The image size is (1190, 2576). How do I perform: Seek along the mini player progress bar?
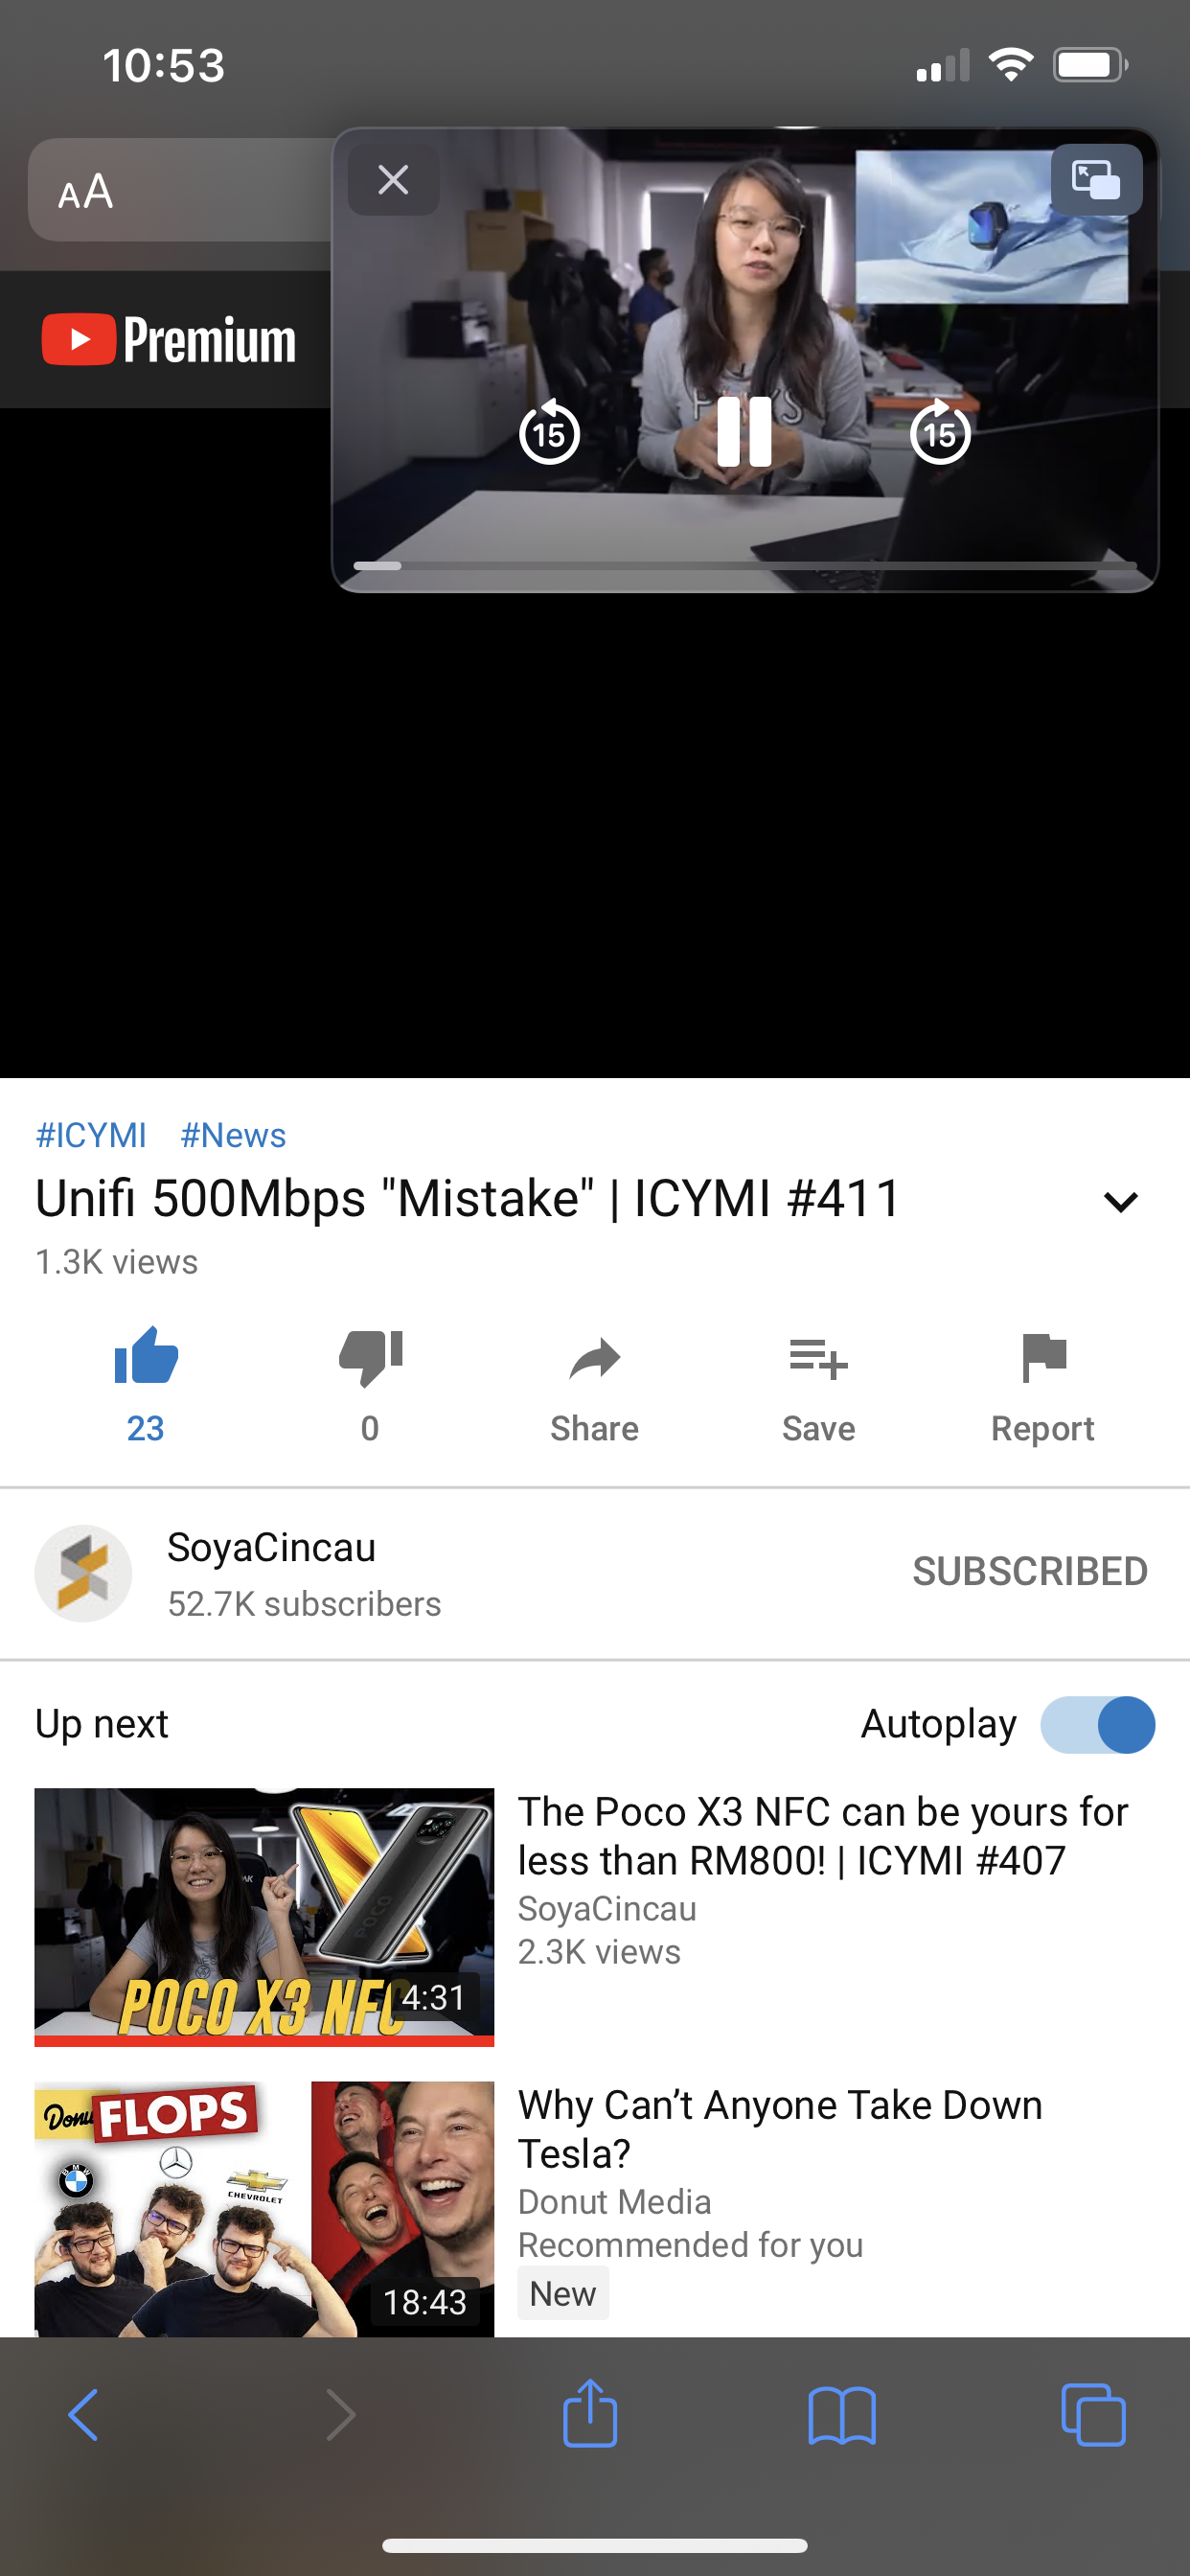(745, 566)
